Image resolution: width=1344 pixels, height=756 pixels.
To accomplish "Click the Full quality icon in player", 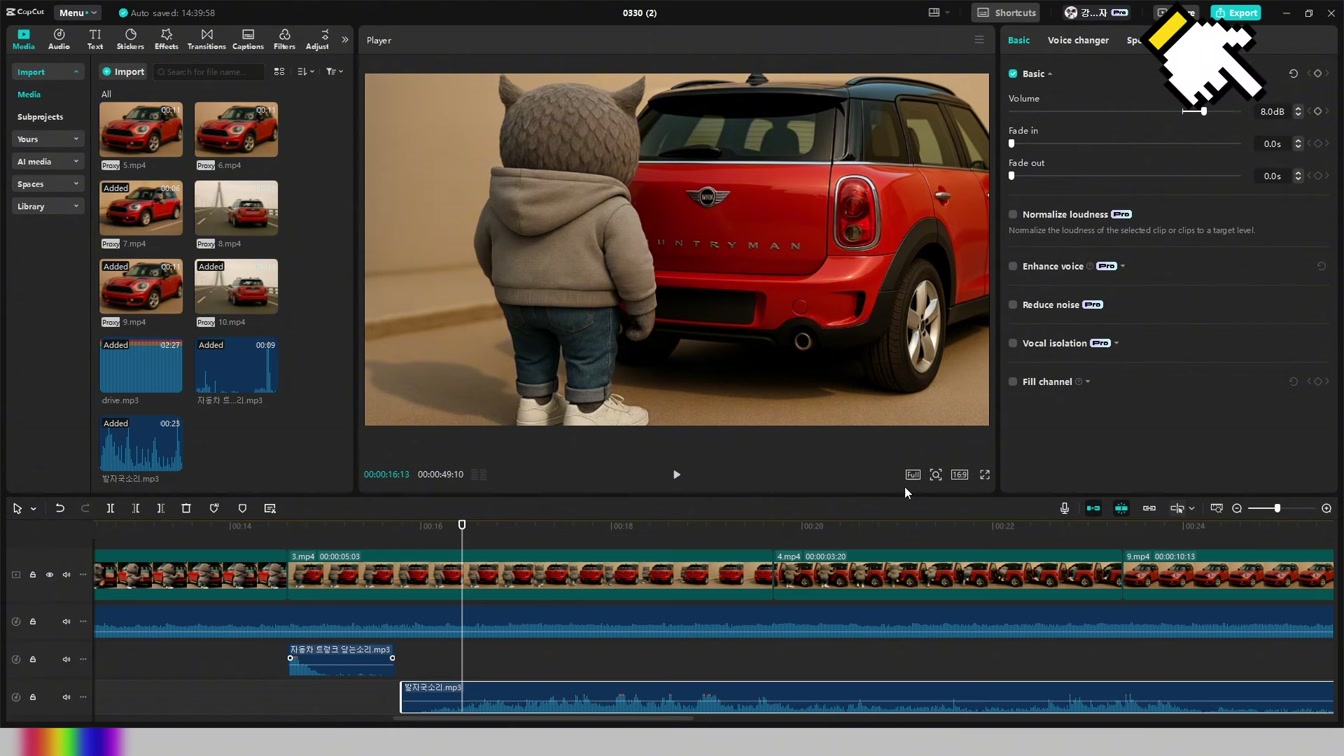I will (x=913, y=475).
